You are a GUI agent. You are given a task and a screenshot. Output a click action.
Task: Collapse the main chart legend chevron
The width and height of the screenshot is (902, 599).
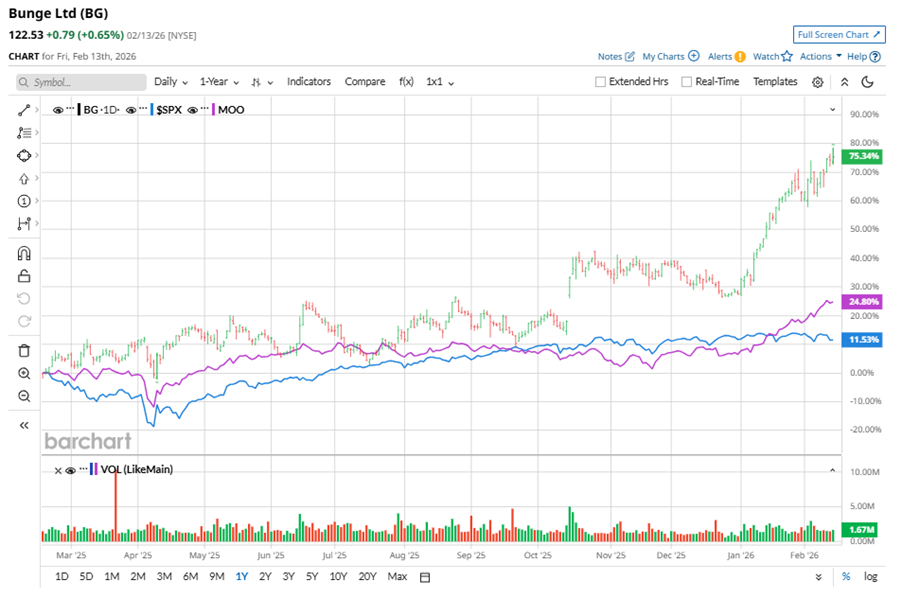pyautogui.click(x=832, y=109)
